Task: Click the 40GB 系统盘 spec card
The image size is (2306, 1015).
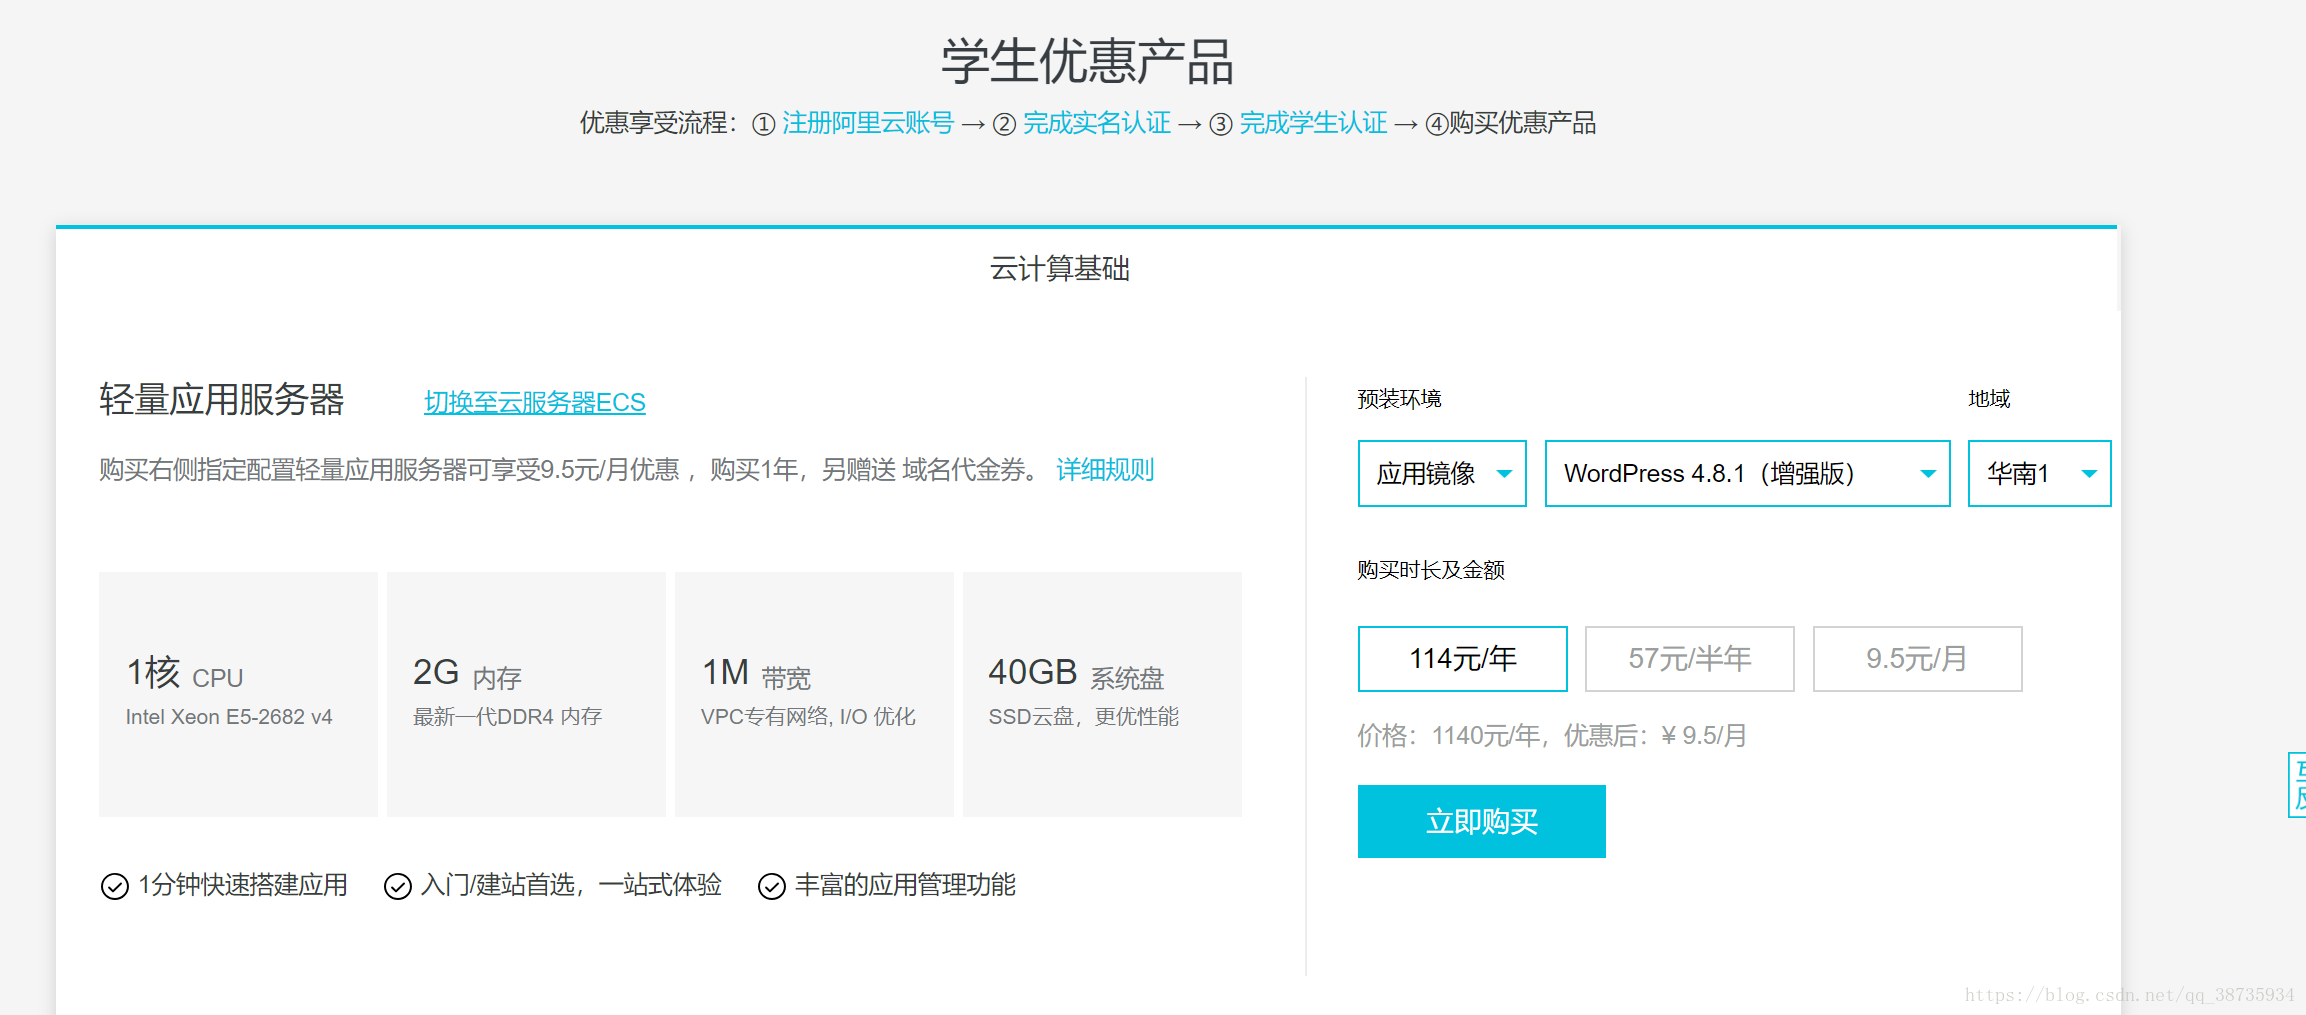Action: click(x=1102, y=694)
